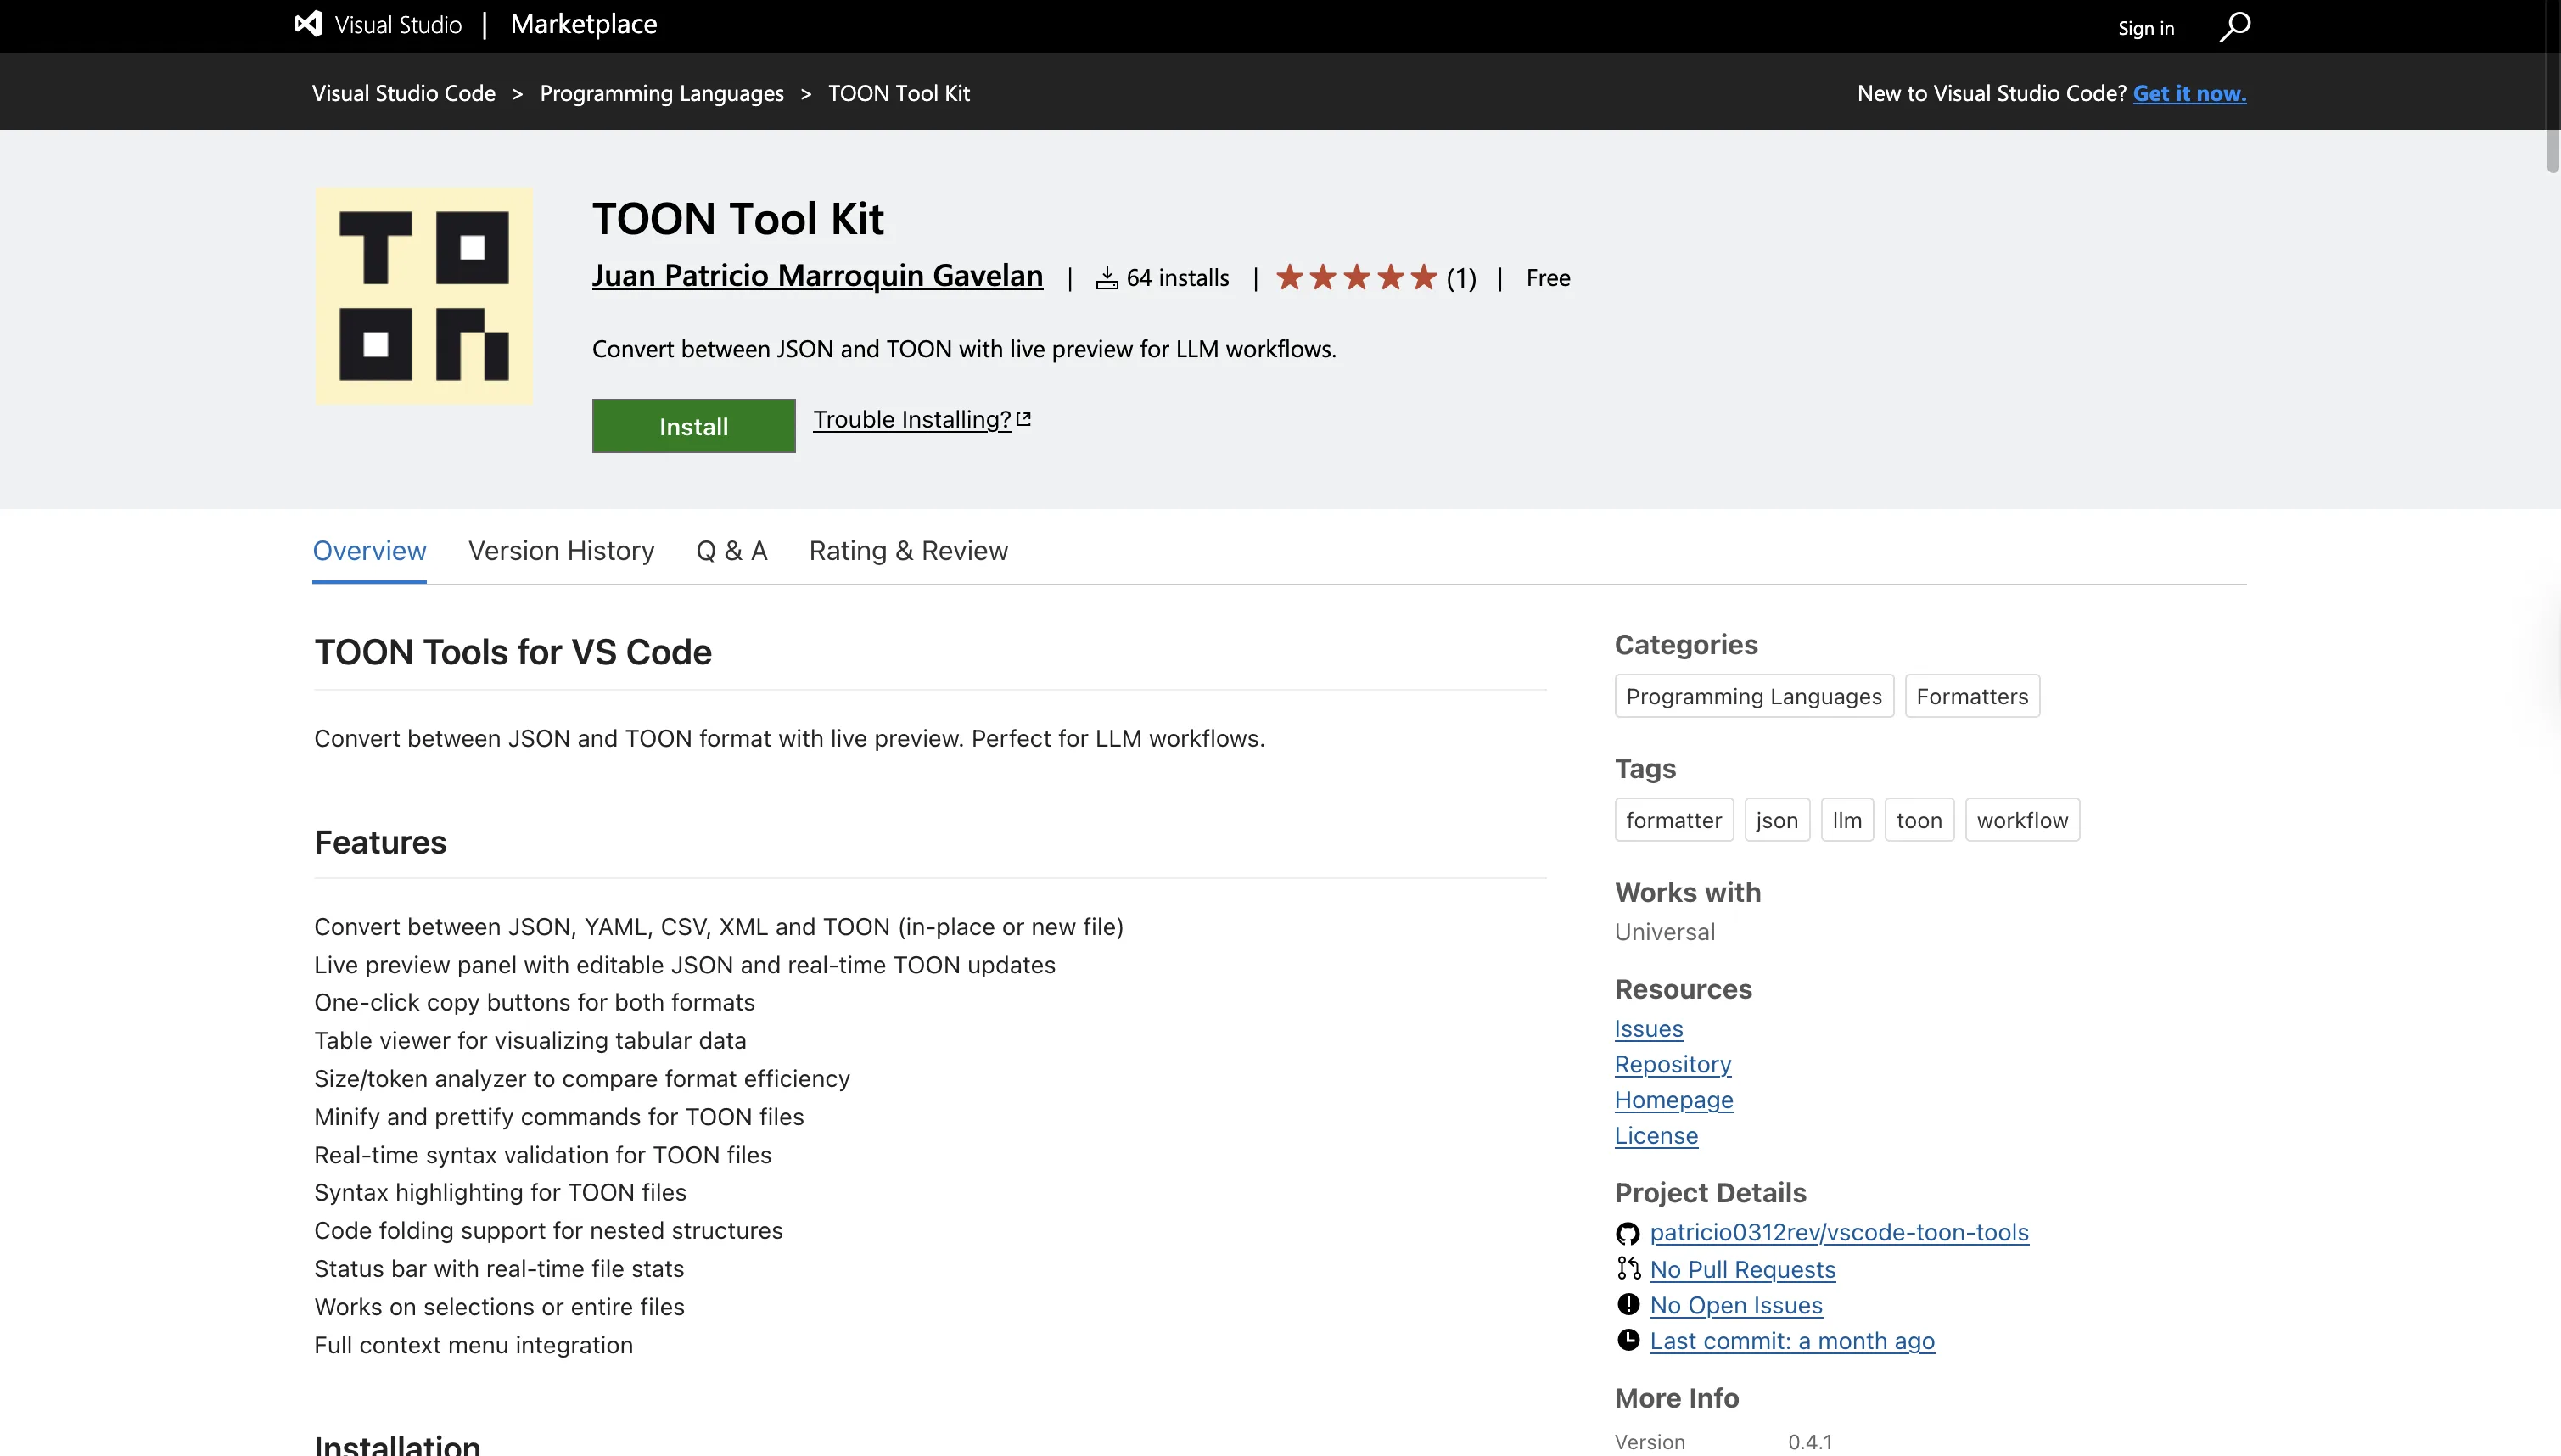Switch to the Q & A tab
This screenshot has height=1456, width=2561.
731,551
